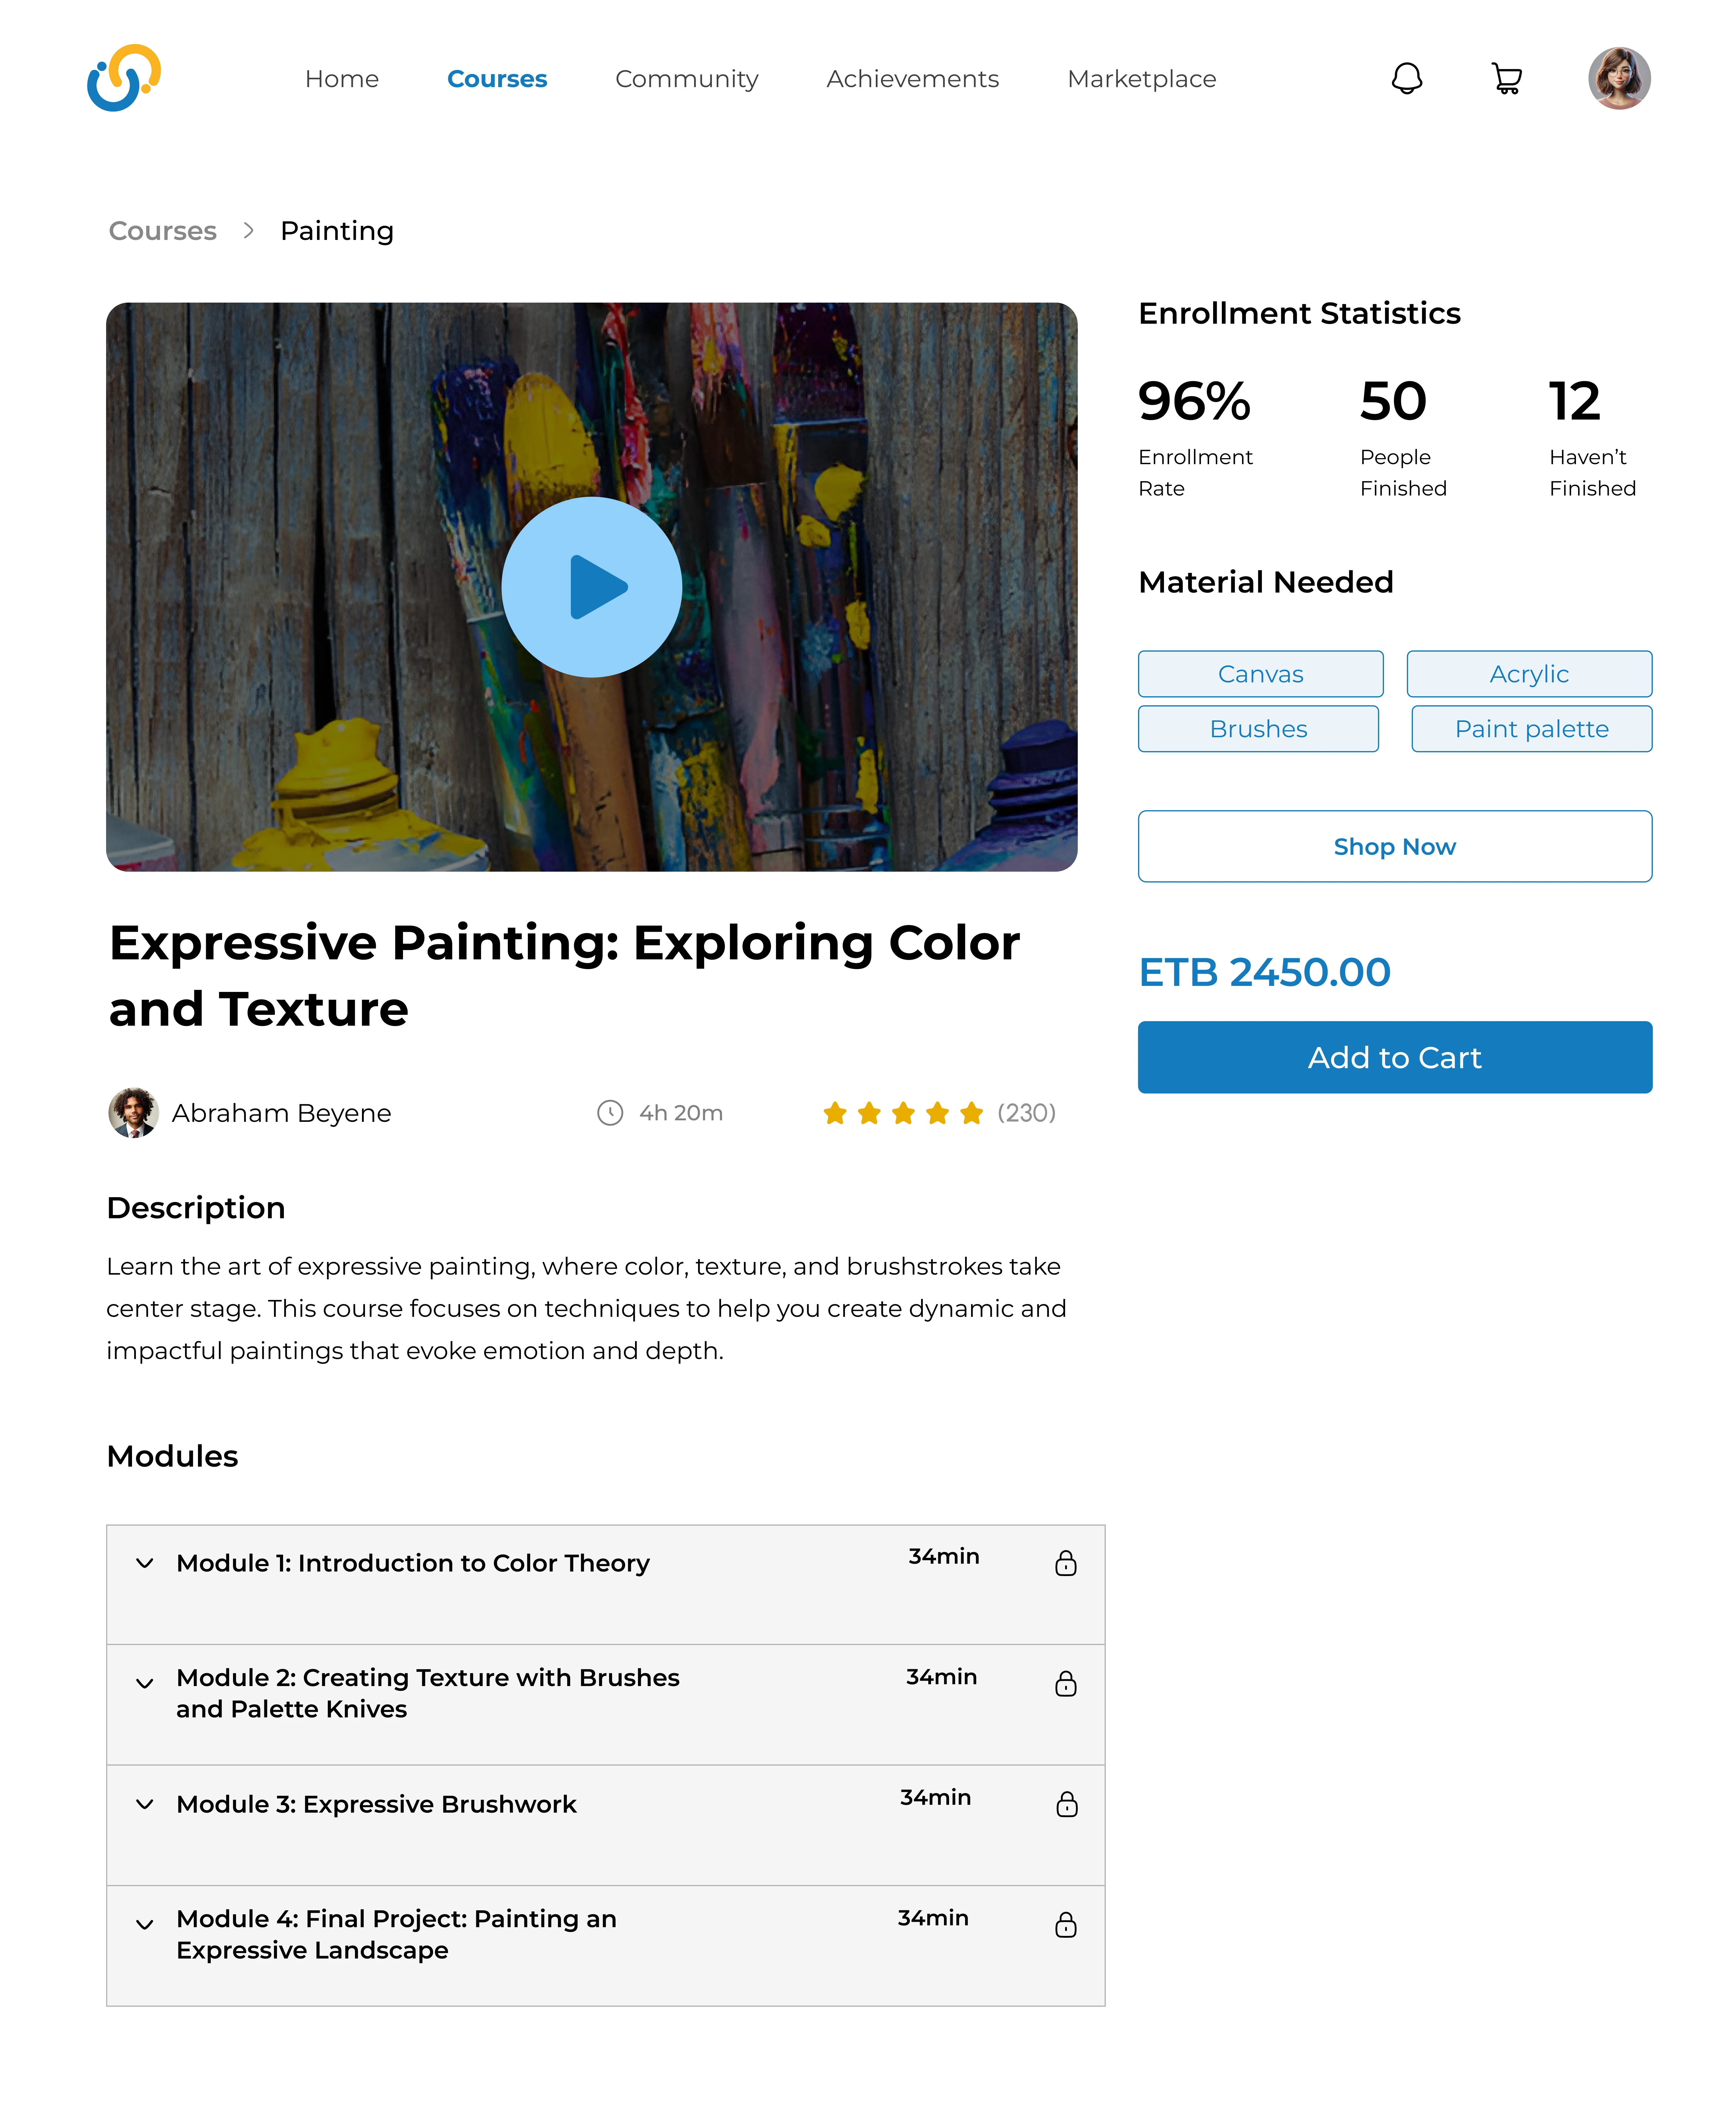The image size is (1736, 2105).
Task: Click the Module 3 lock icon
Action: 1067,1804
